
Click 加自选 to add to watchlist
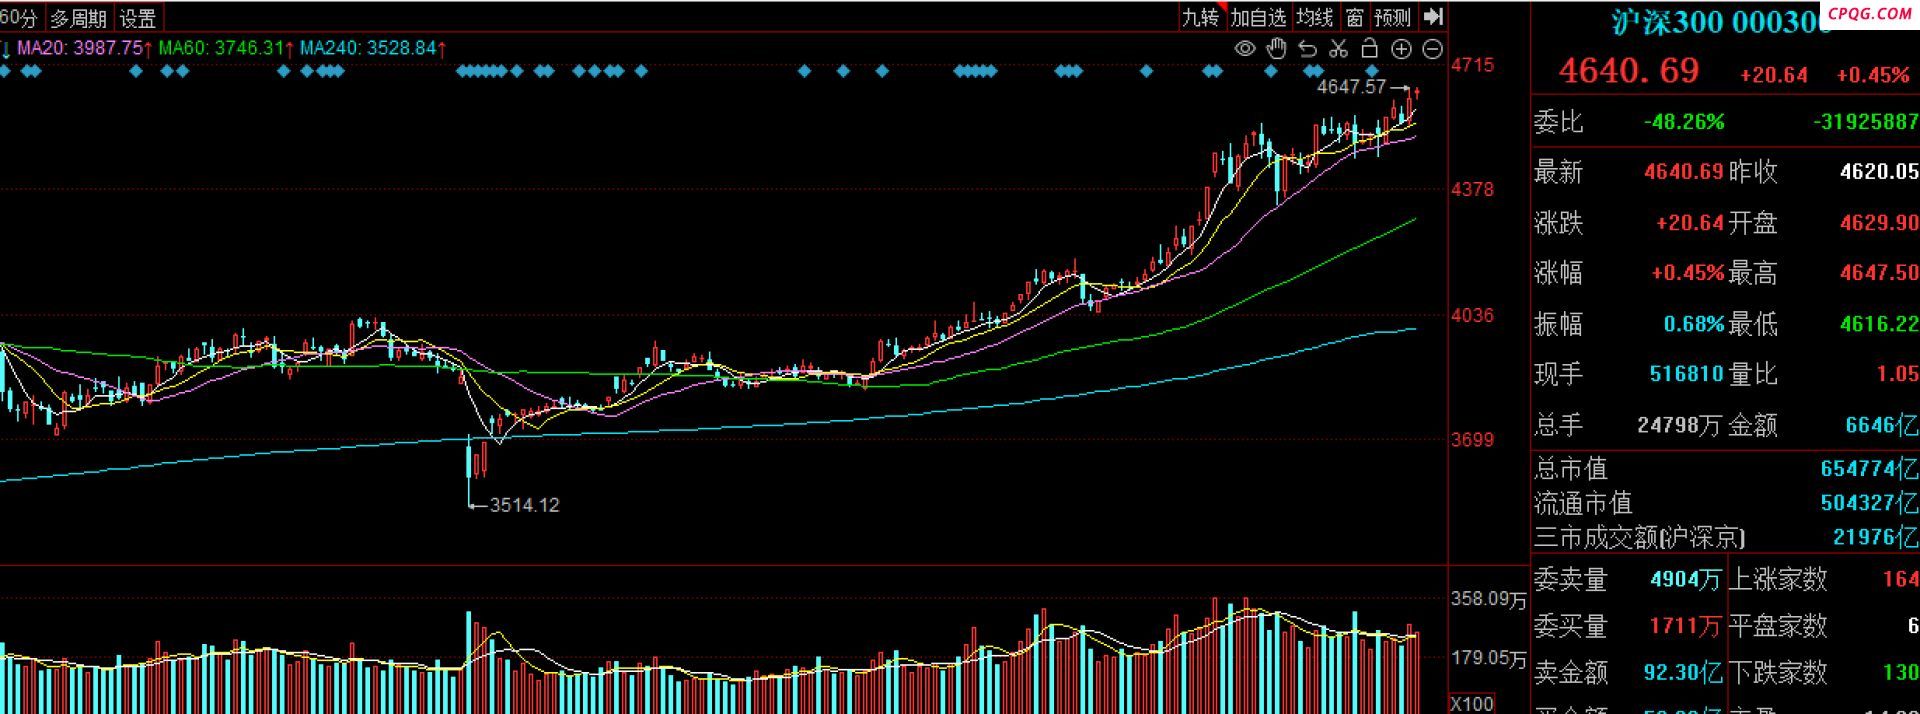click(x=1258, y=17)
